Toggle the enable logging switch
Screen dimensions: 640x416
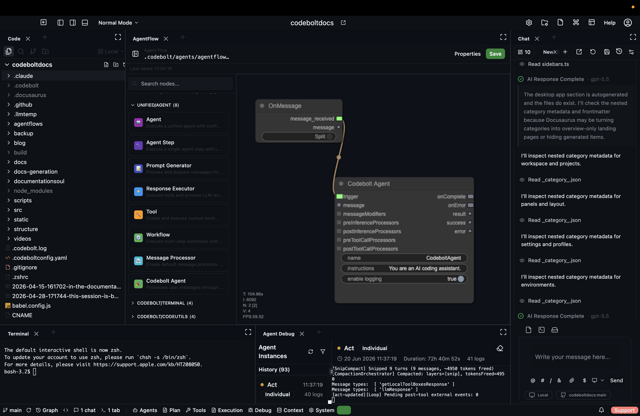(x=460, y=279)
